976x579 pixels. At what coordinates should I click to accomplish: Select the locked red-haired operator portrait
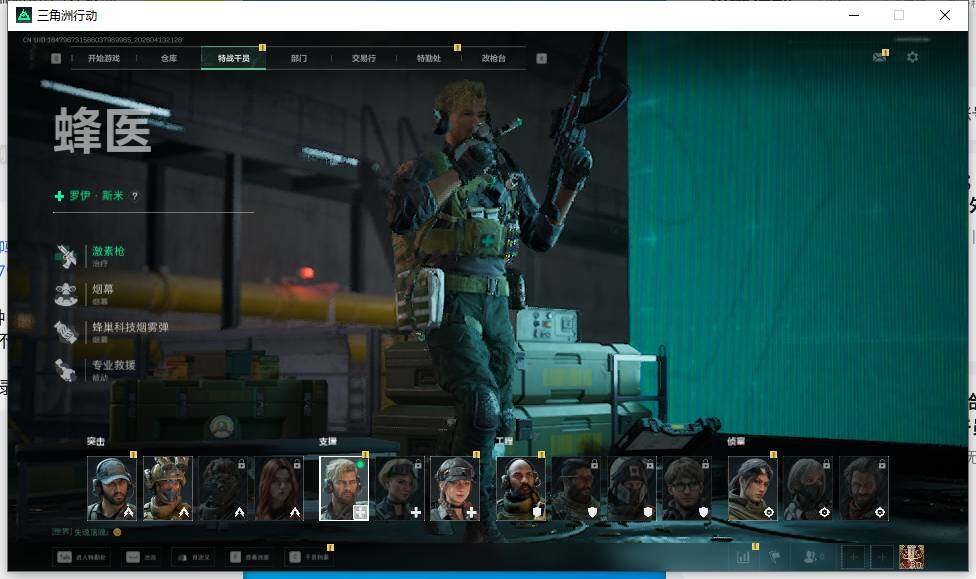click(x=279, y=489)
